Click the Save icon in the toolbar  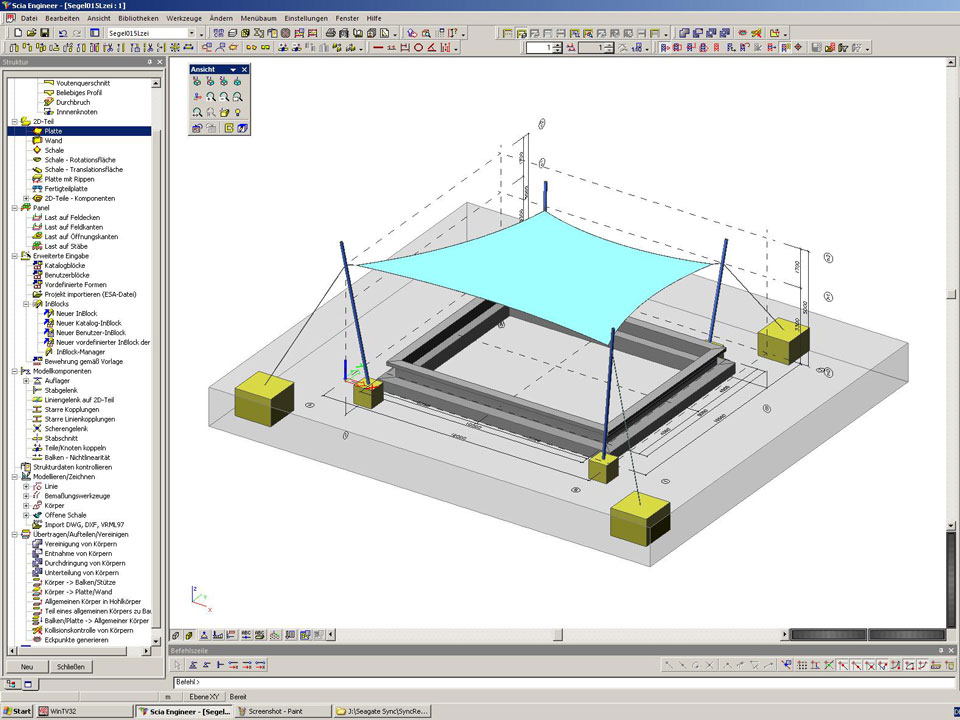pyautogui.click(x=45, y=33)
